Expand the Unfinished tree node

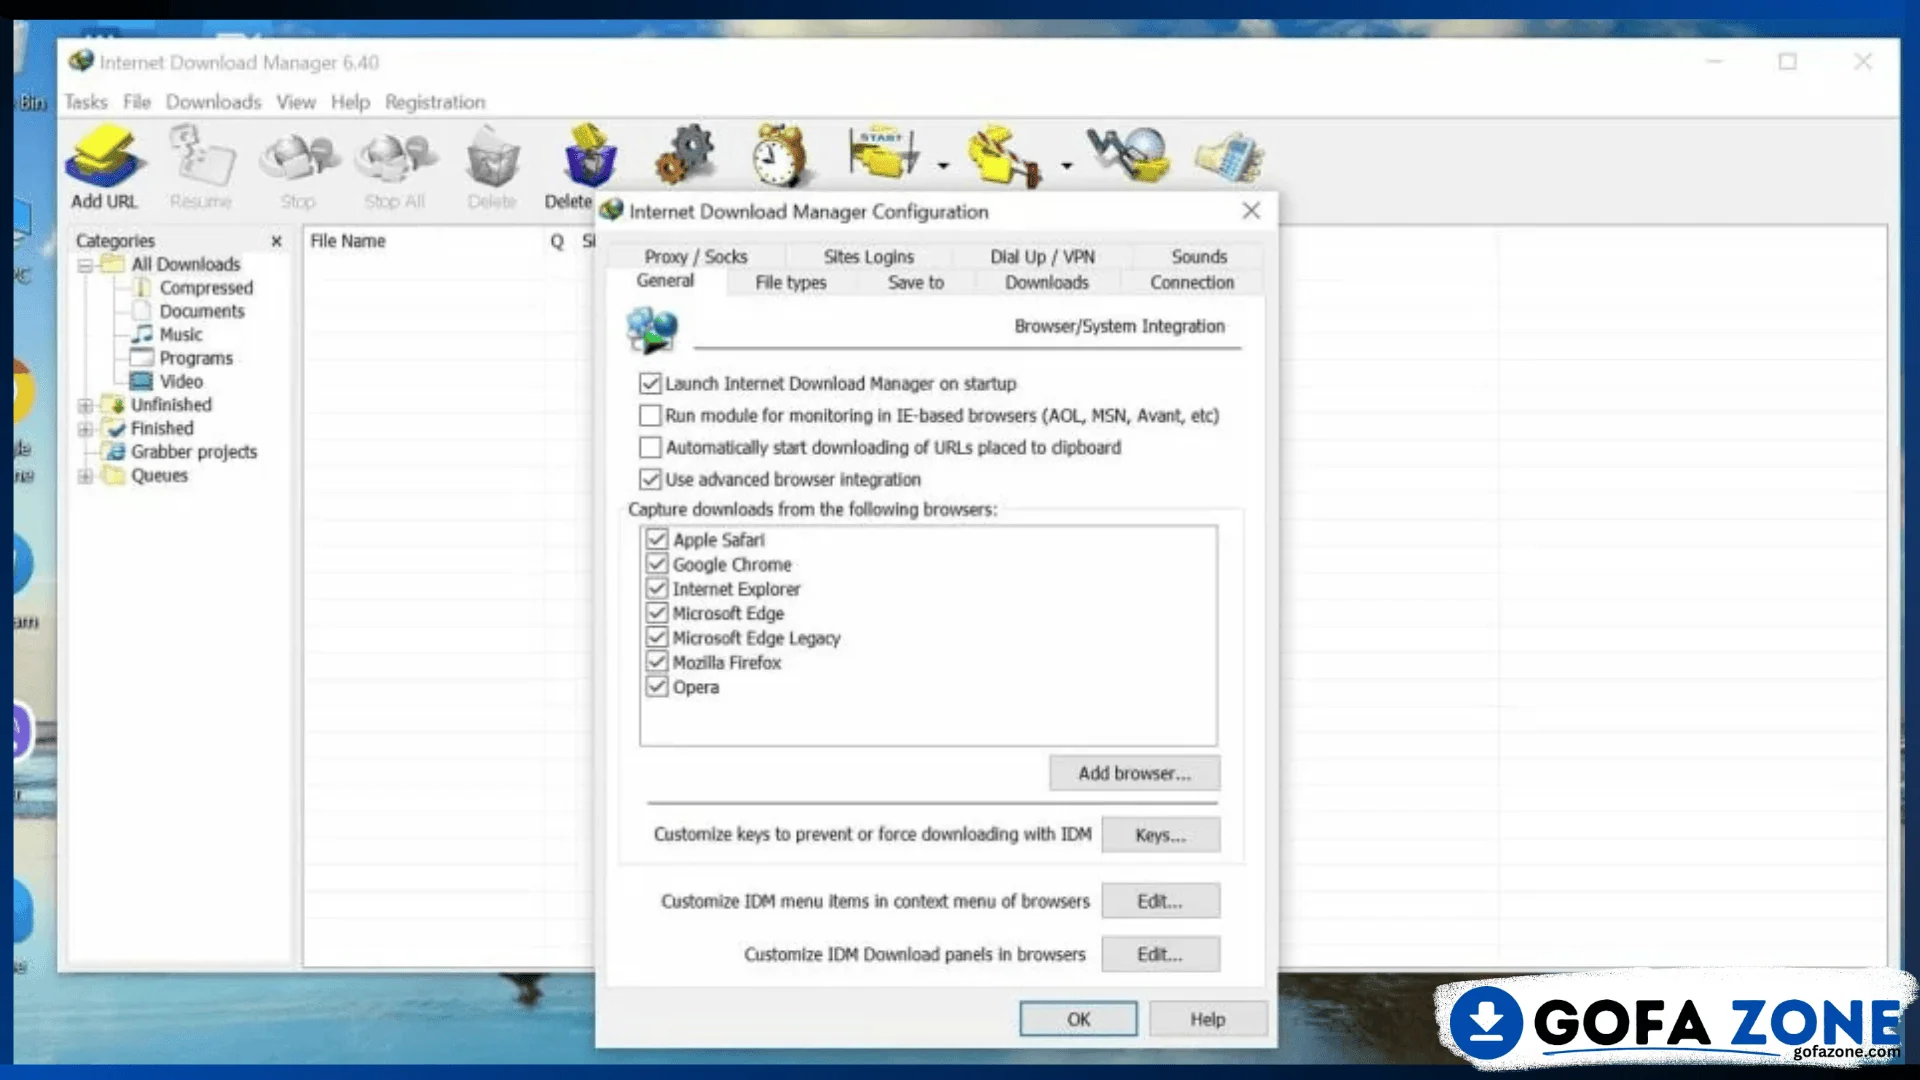pyautogui.click(x=86, y=405)
